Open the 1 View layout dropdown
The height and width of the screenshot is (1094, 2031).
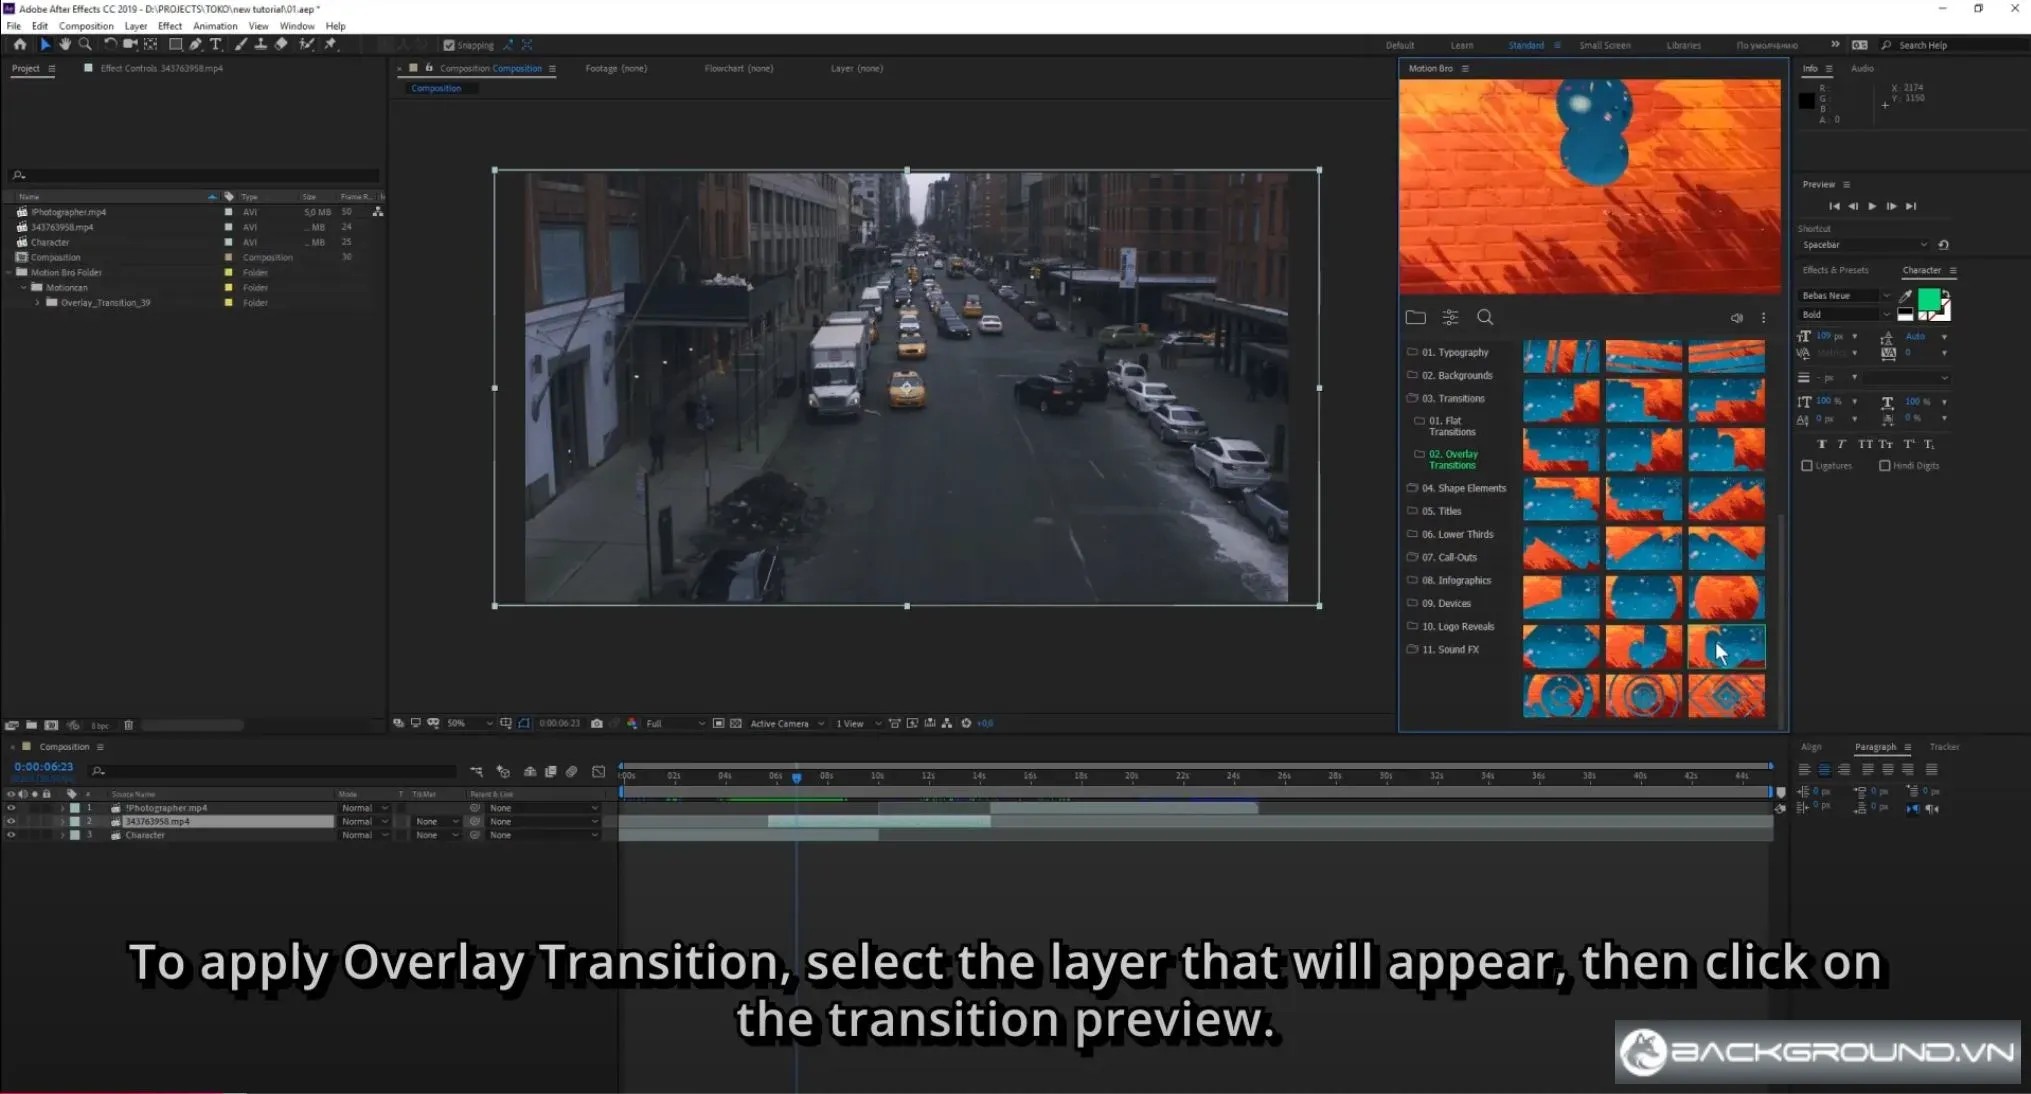coord(859,723)
